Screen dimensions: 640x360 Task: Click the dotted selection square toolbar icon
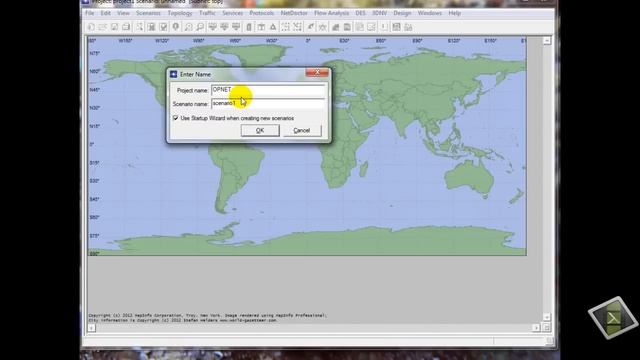click(286, 27)
